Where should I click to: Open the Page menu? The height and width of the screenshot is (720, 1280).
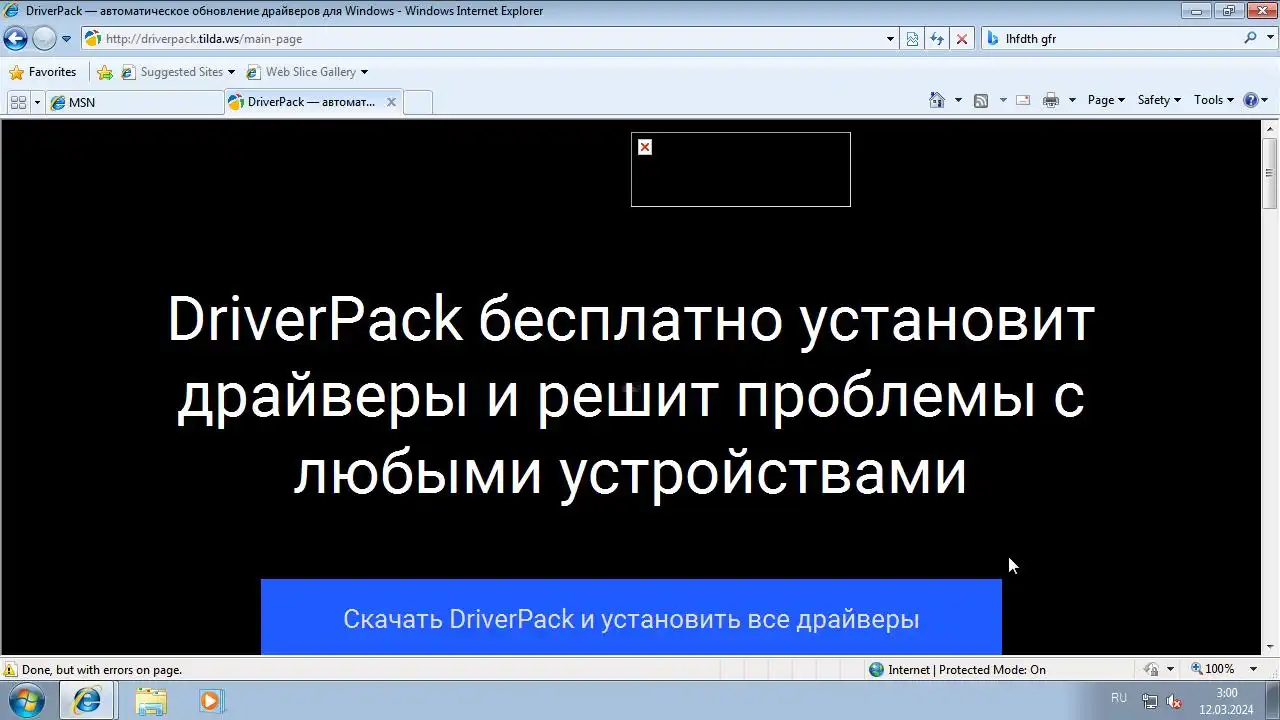[x=1106, y=100]
